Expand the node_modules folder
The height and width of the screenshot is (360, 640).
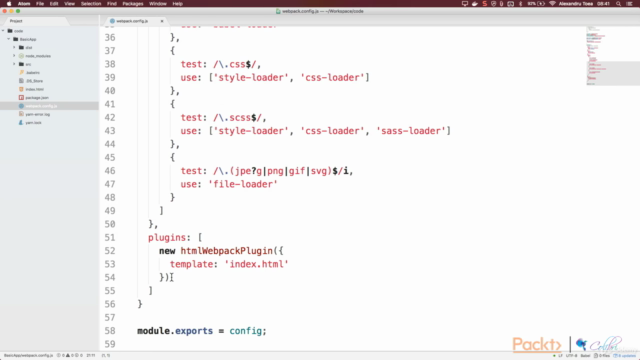(x=14, y=56)
